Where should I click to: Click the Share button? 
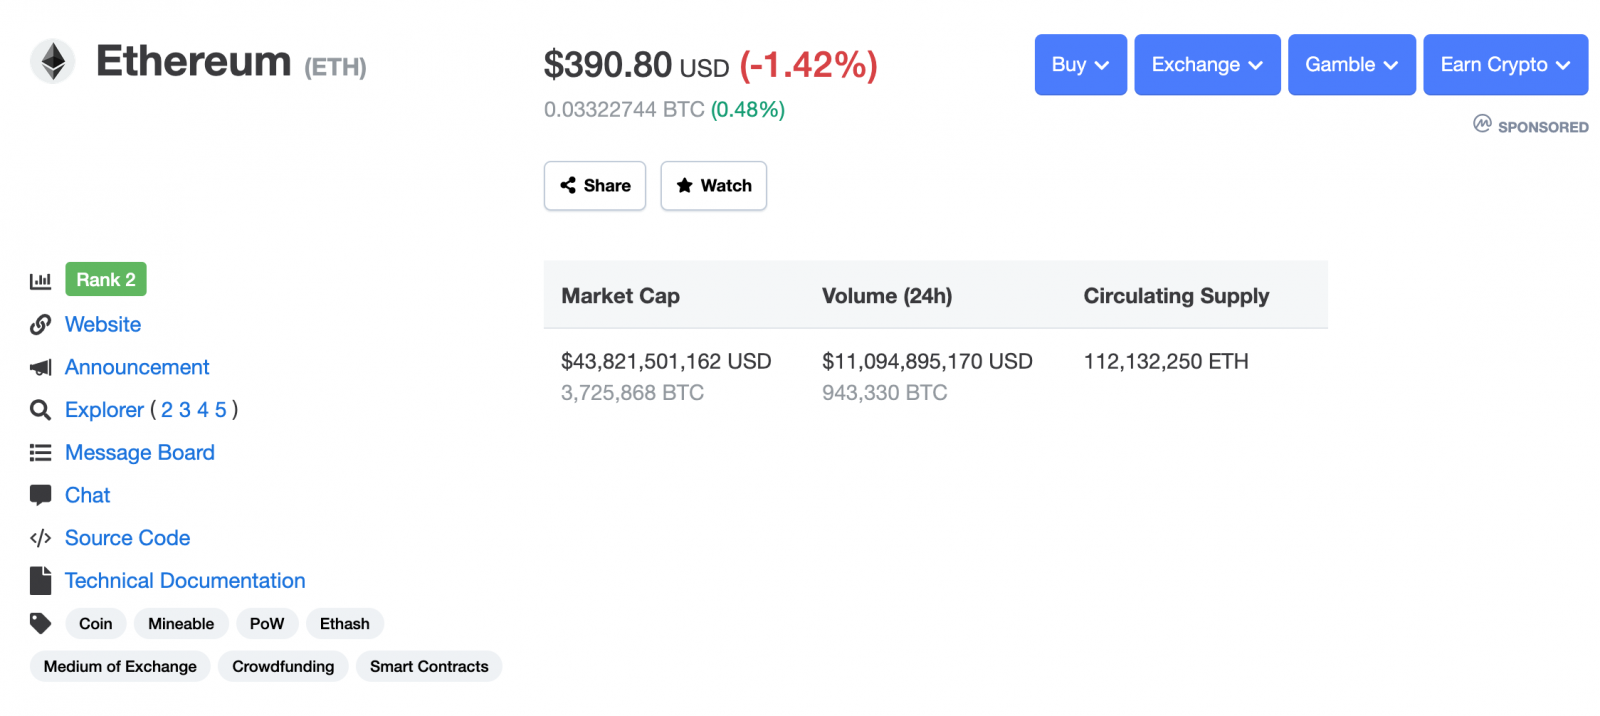point(595,186)
